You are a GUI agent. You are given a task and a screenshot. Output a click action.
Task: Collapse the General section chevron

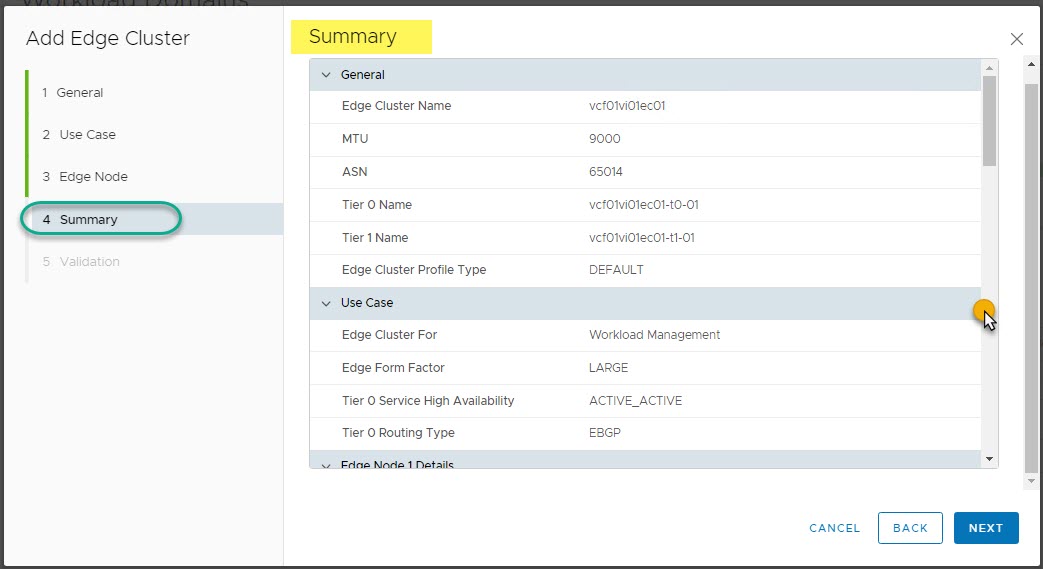326,75
